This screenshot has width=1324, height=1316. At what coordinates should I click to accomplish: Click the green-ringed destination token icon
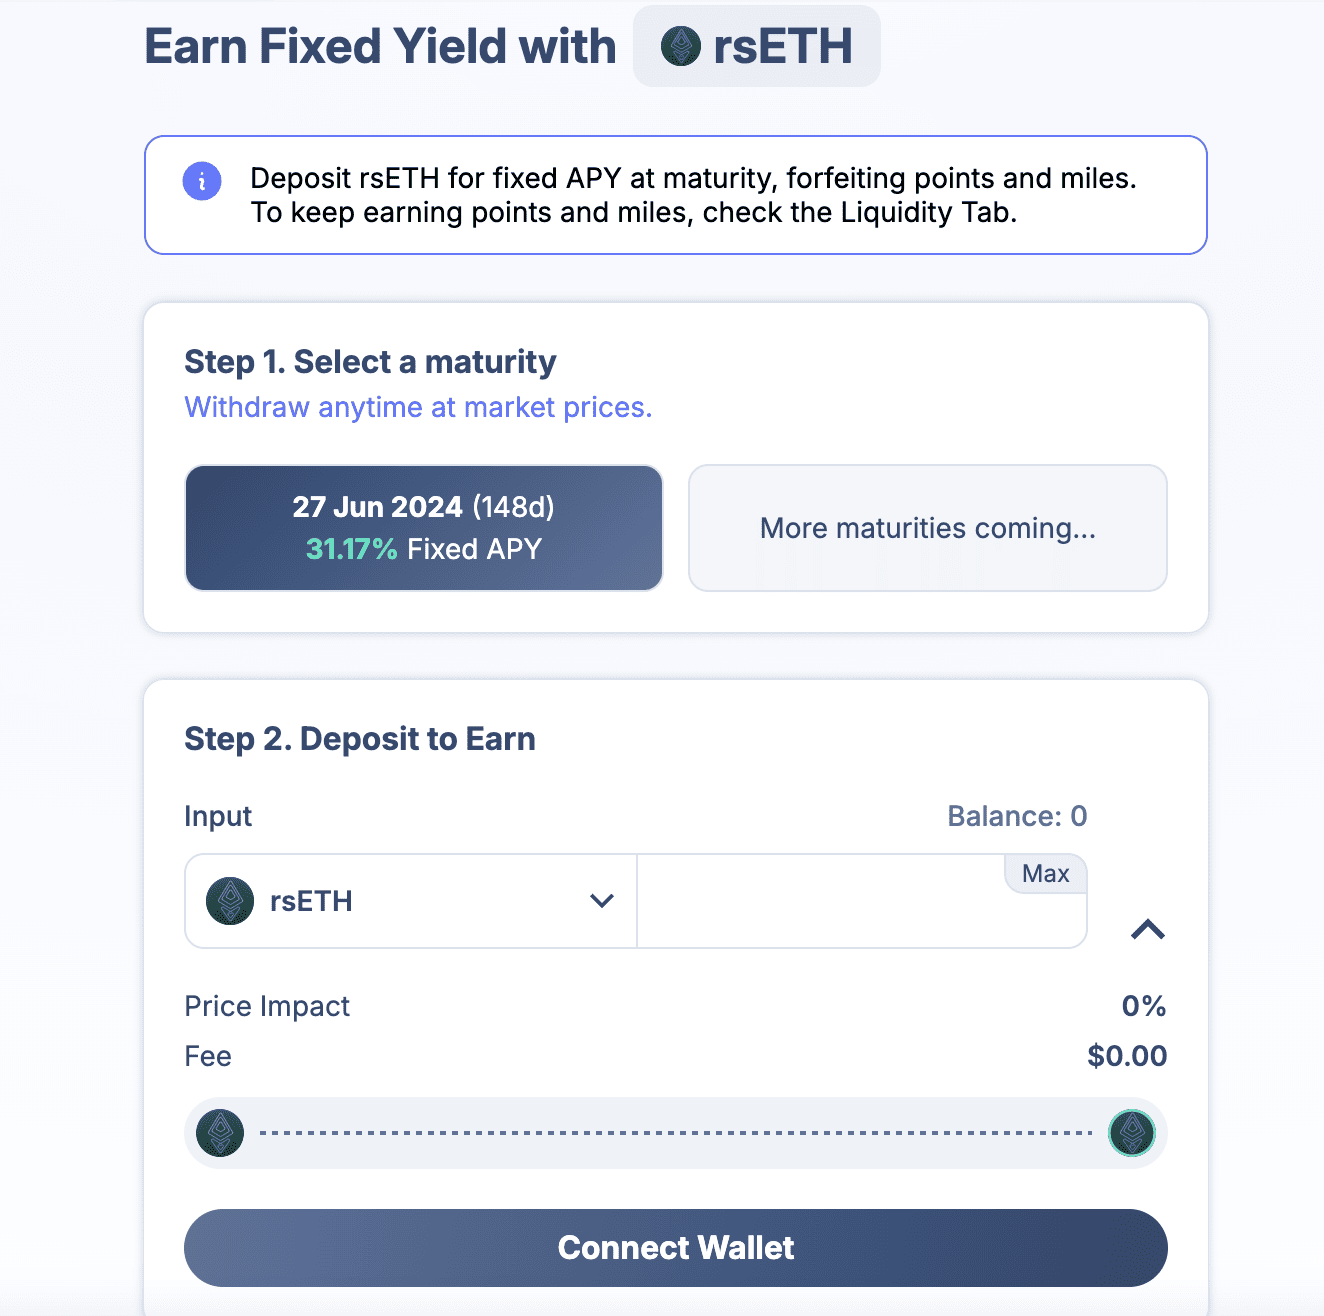[x=1132, y=1133]
